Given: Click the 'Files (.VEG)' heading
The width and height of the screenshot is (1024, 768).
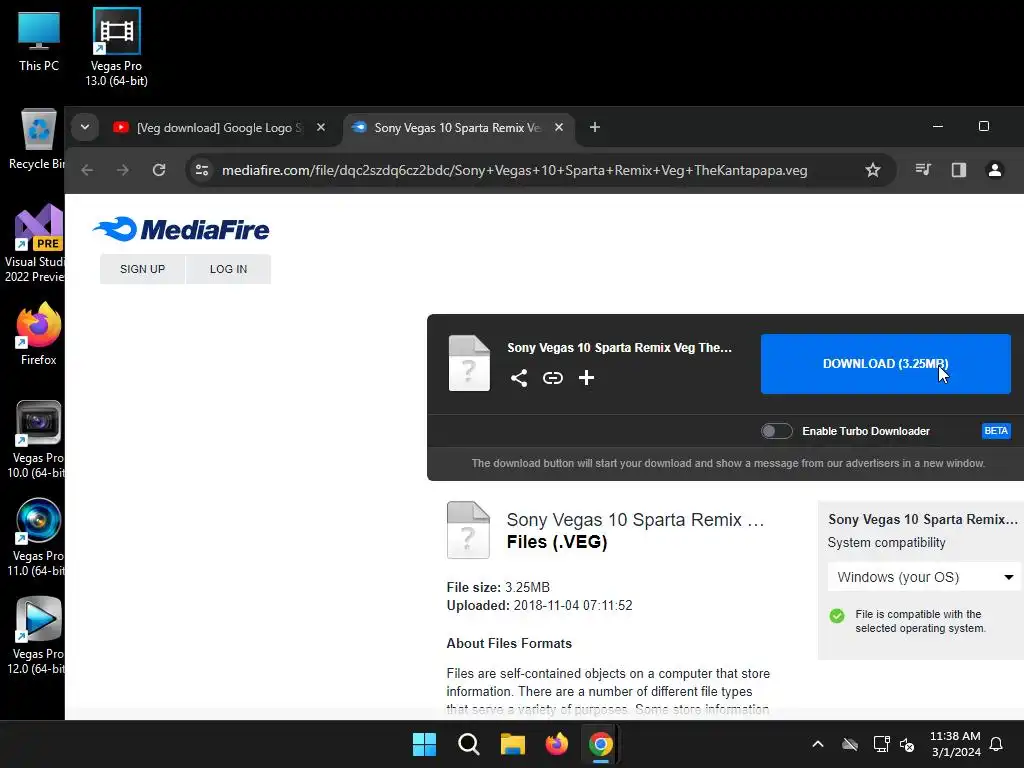Looking at the screenshot, I should click(x=557, y=542).
